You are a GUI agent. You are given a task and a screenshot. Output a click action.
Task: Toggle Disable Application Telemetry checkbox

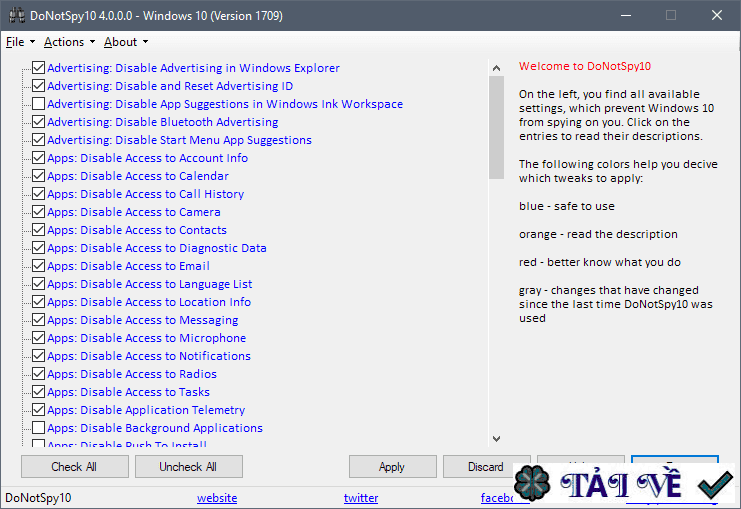[x=39, y=409]
